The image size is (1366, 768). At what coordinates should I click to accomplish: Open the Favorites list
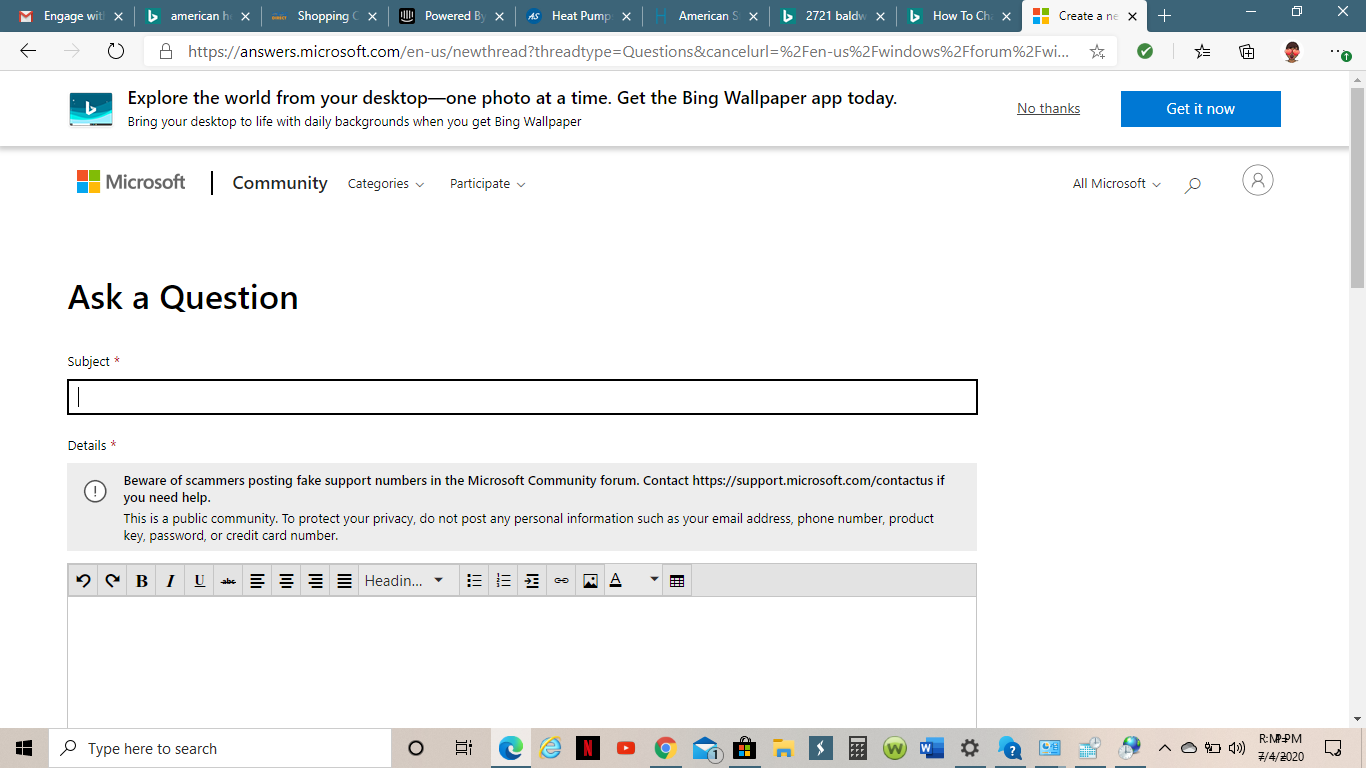(x=1203, y=52)
